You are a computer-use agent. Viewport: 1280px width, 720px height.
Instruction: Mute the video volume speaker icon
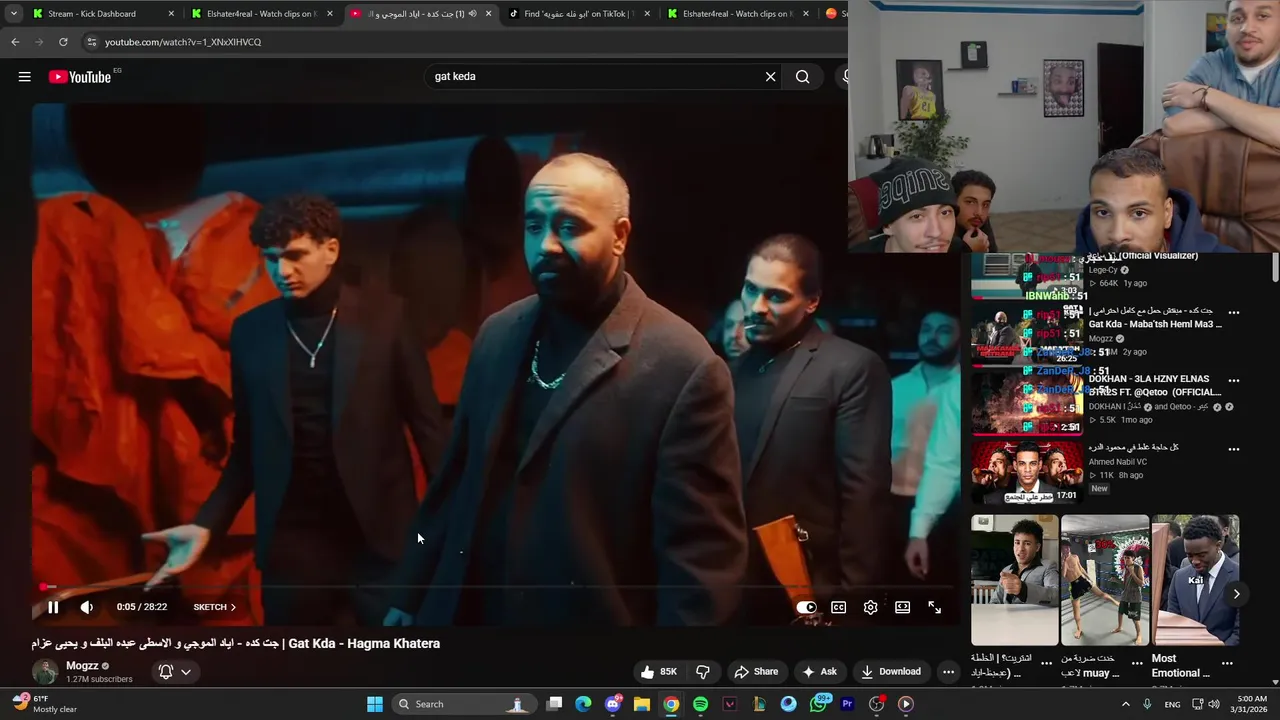click(x=87, y=607)
